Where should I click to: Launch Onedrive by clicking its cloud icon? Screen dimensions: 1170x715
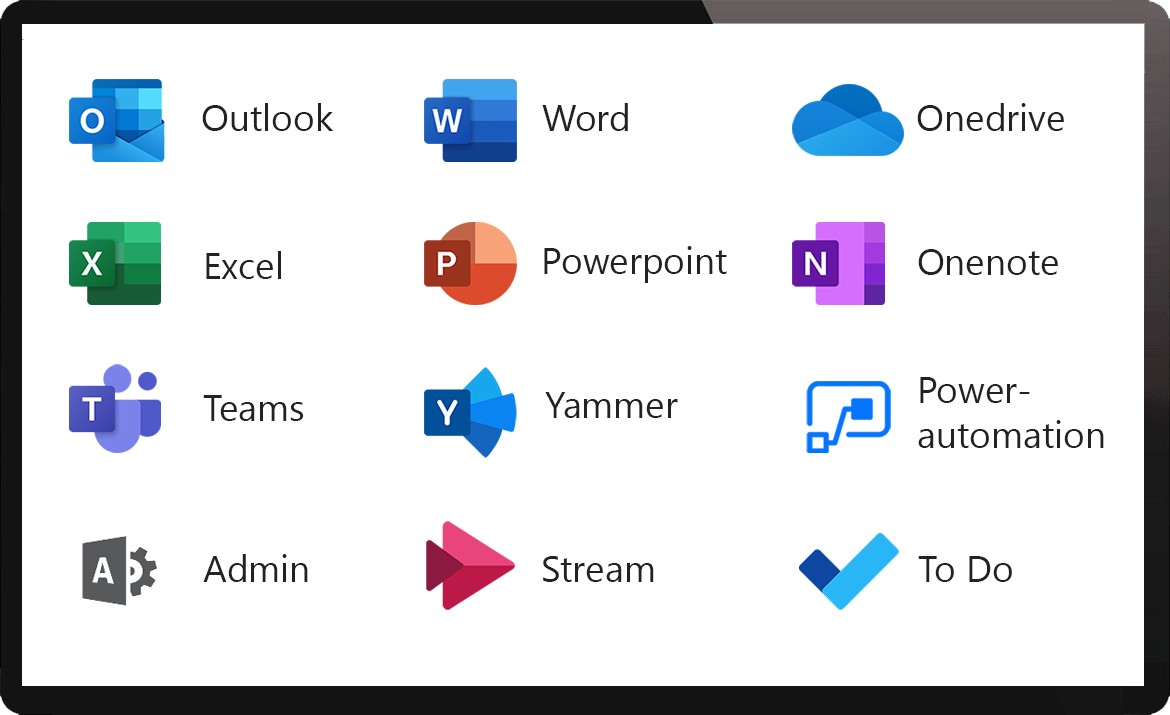pos(847,119)
